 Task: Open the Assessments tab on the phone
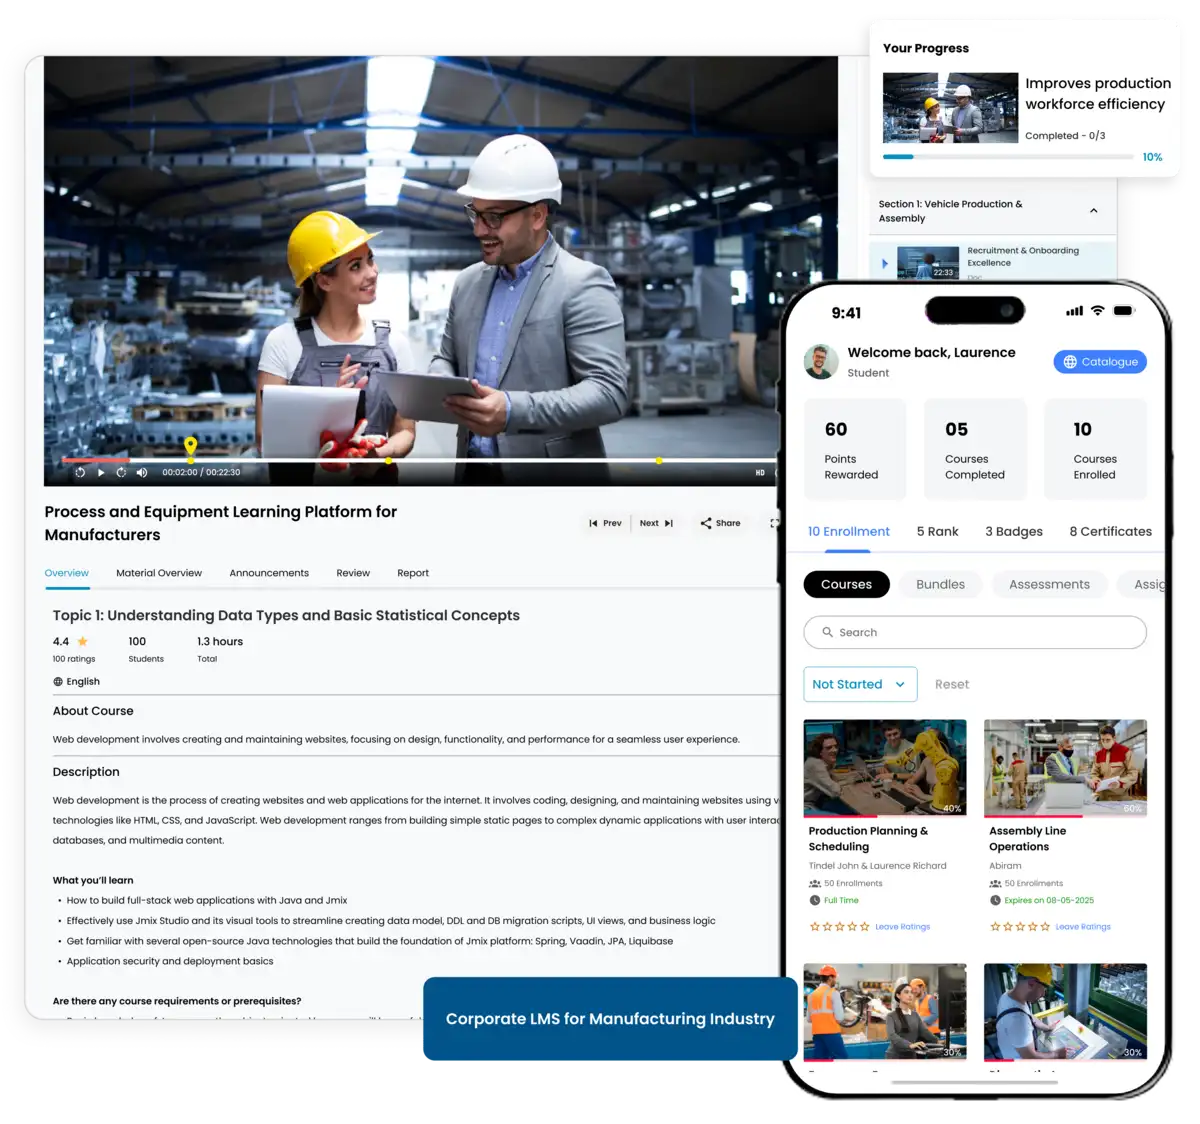pos(1049,584)
